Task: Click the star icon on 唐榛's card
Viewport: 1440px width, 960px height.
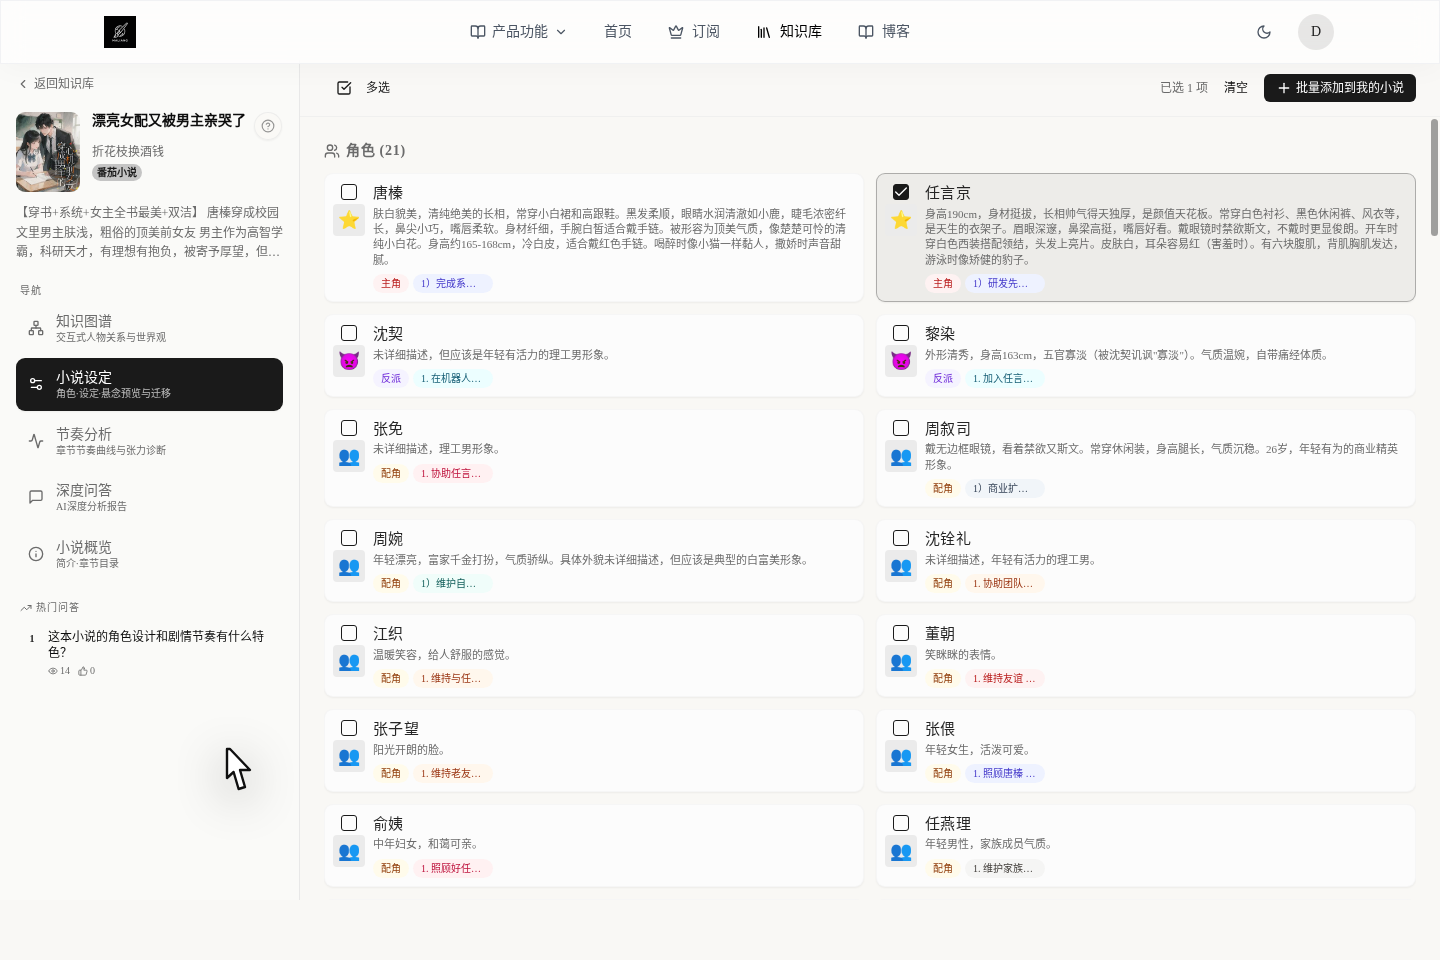Action: click(349, 220)
